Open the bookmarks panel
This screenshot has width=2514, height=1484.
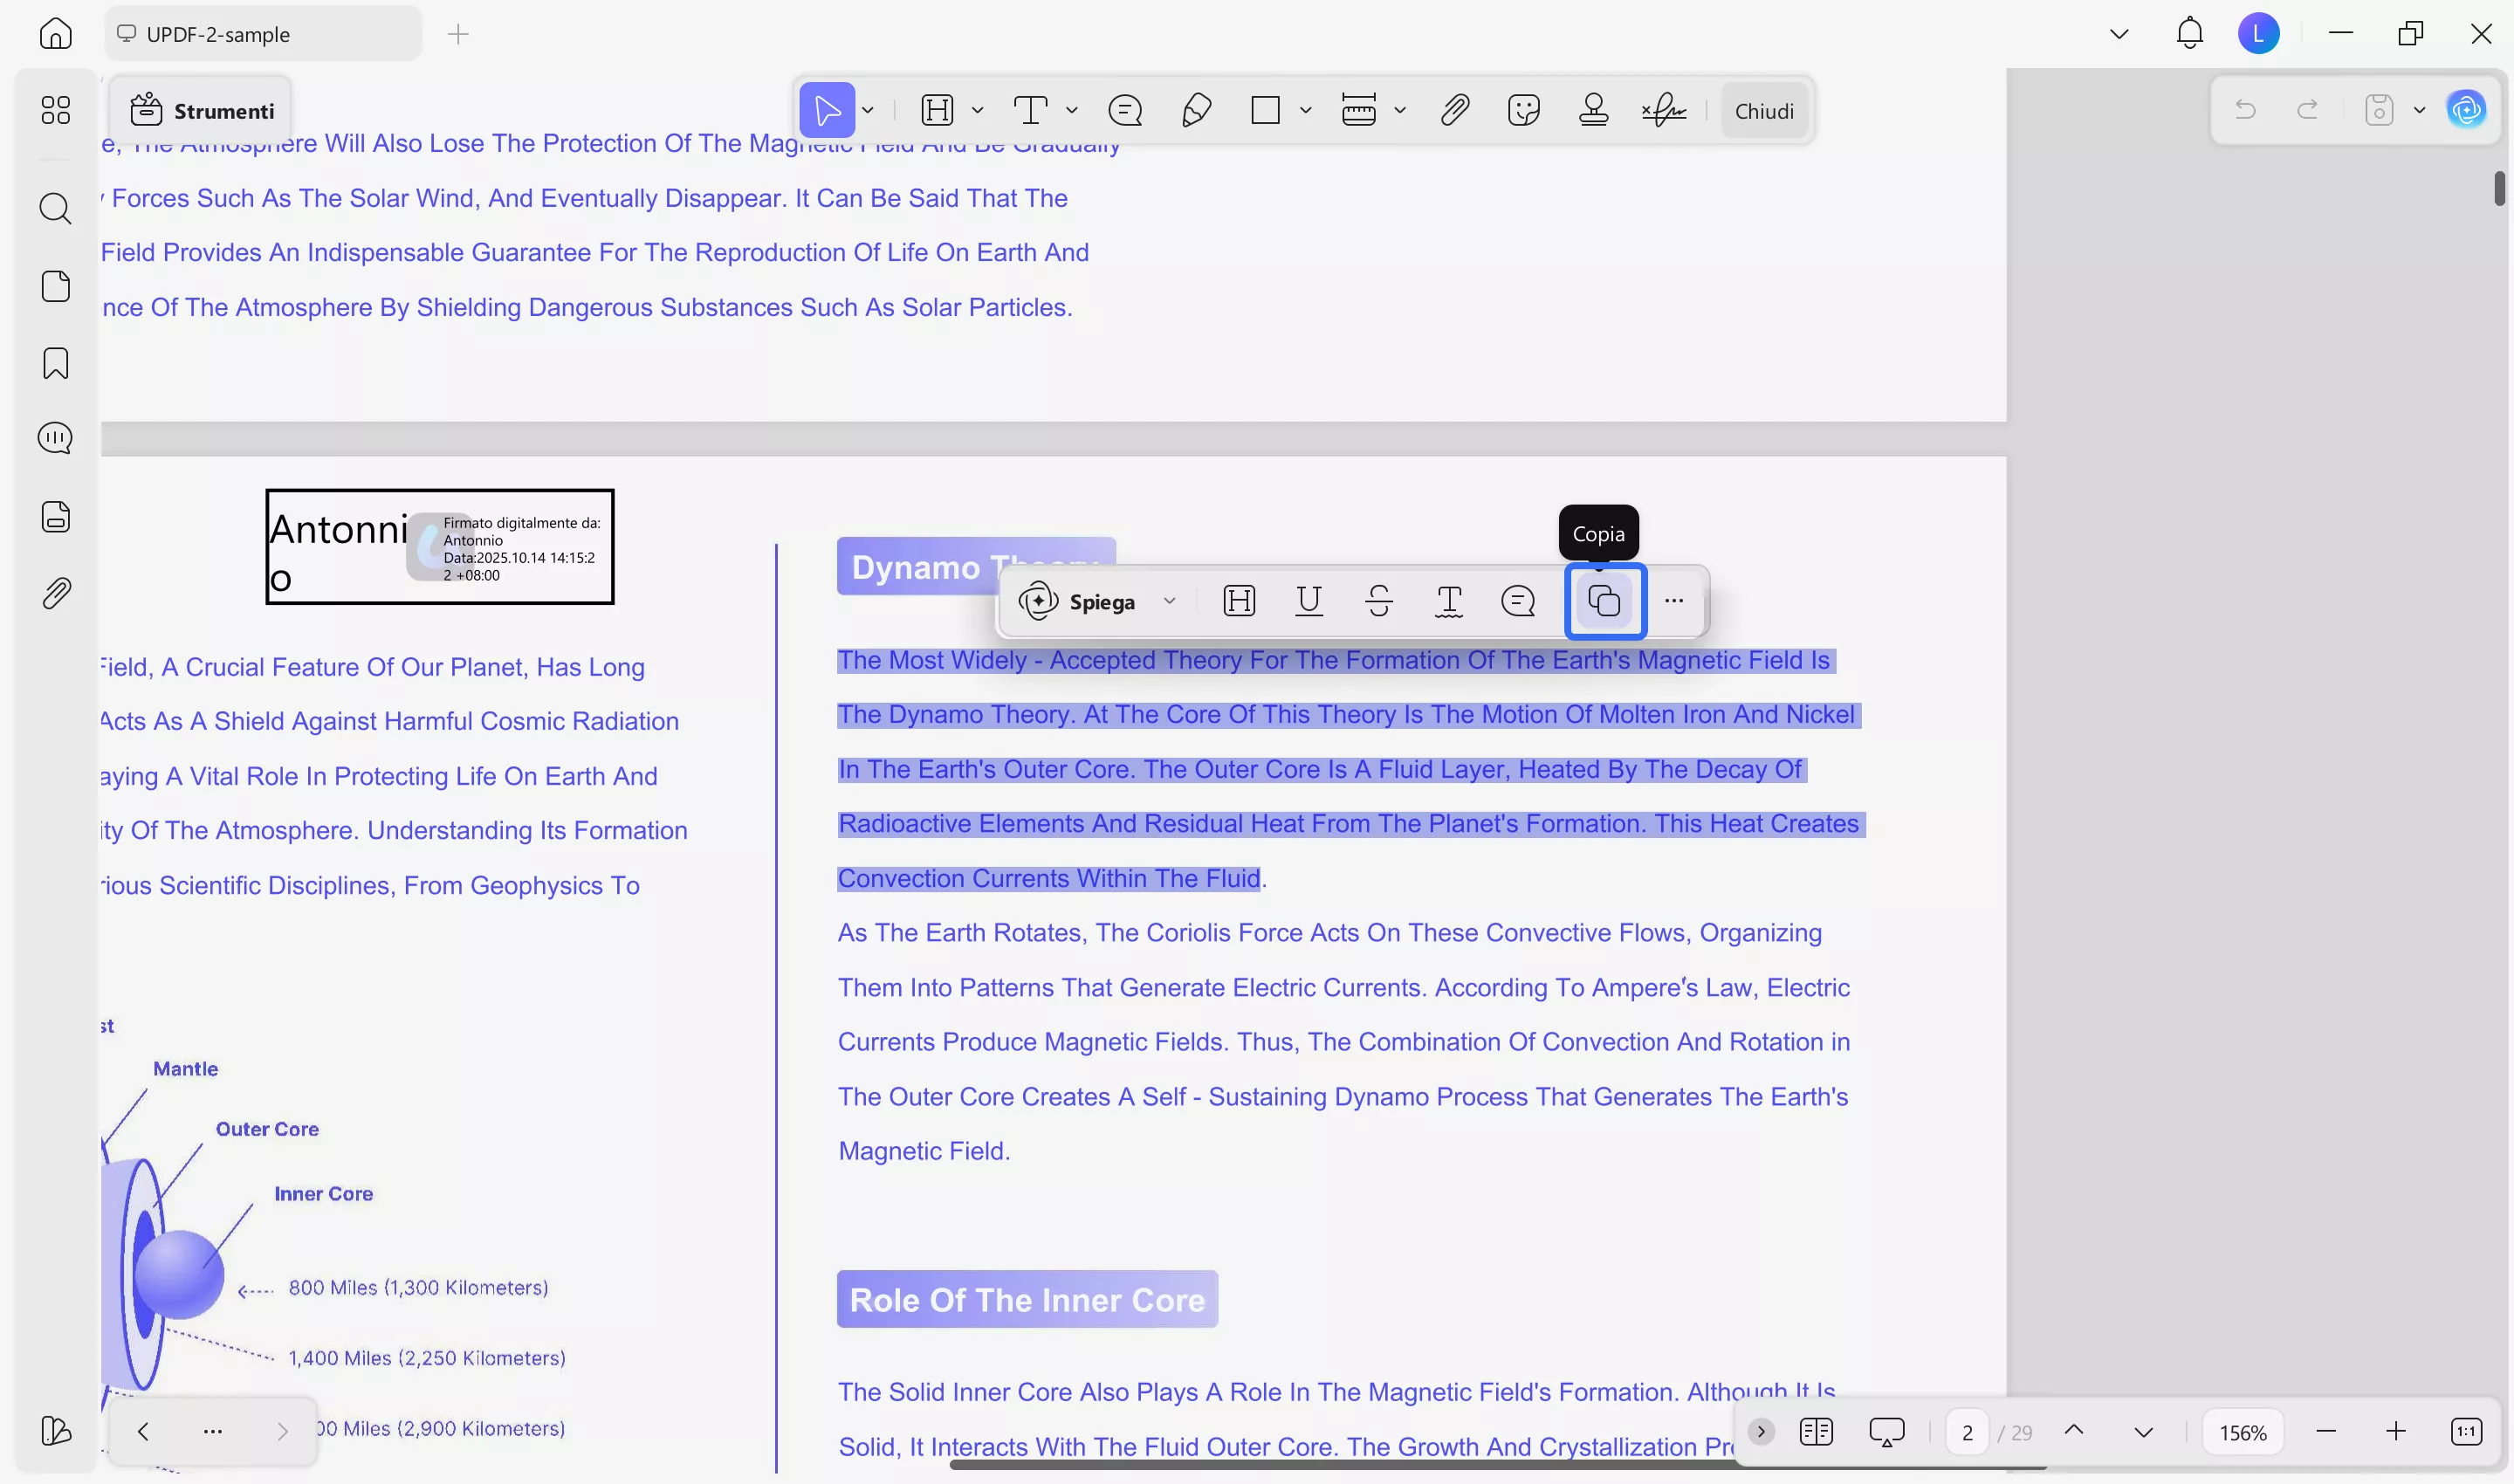[x=55, y=363]
